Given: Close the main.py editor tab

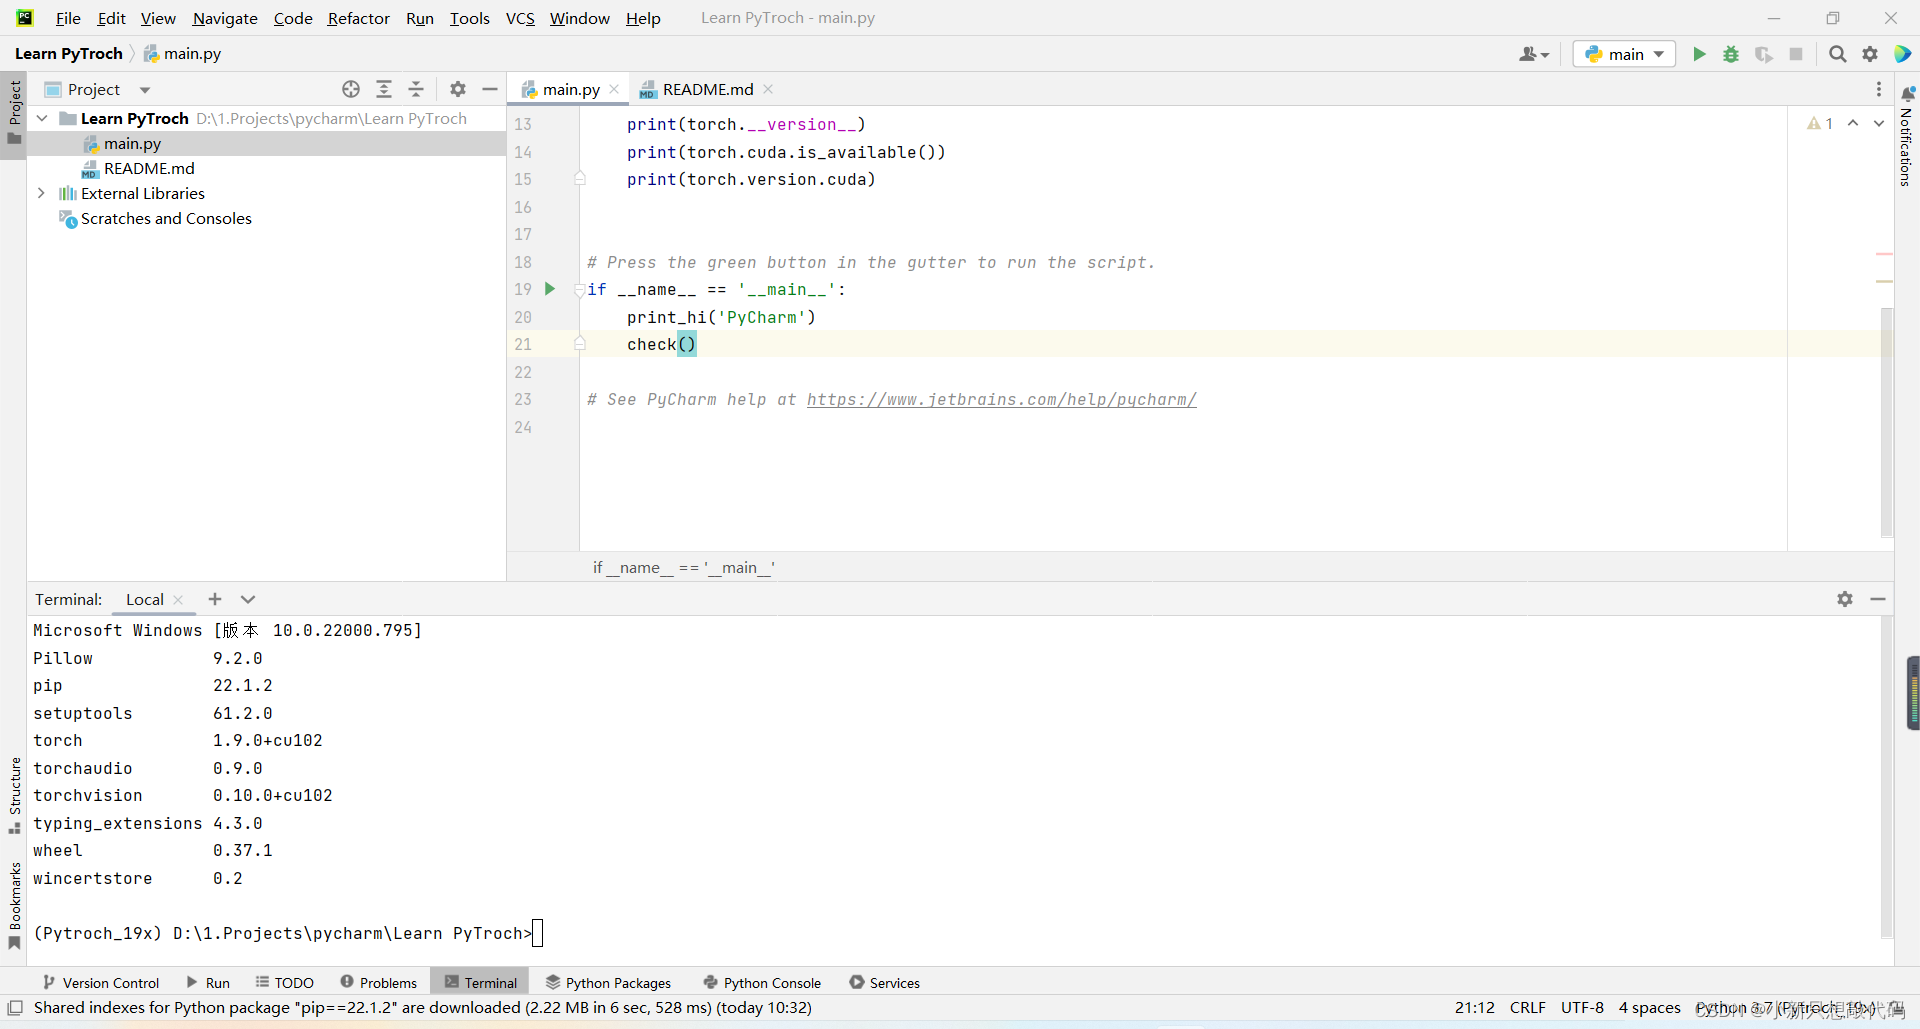Looking at the screenshot, I should (614, 90).
